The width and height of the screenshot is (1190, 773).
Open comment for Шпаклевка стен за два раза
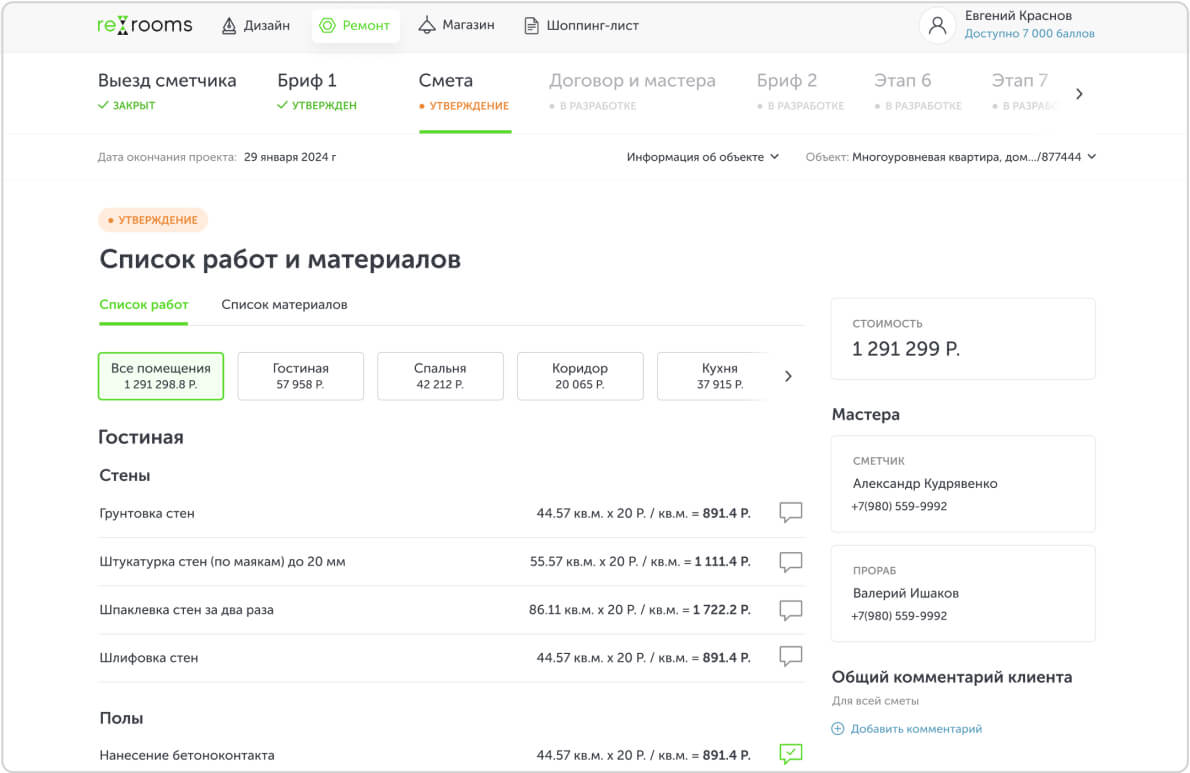point(790,610)
